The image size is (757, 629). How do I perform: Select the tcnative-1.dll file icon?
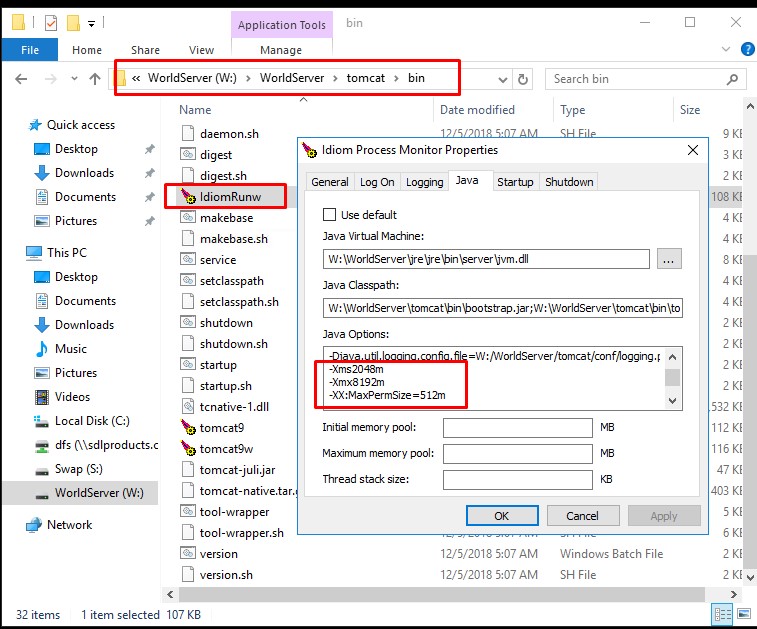tap(188, 406)
